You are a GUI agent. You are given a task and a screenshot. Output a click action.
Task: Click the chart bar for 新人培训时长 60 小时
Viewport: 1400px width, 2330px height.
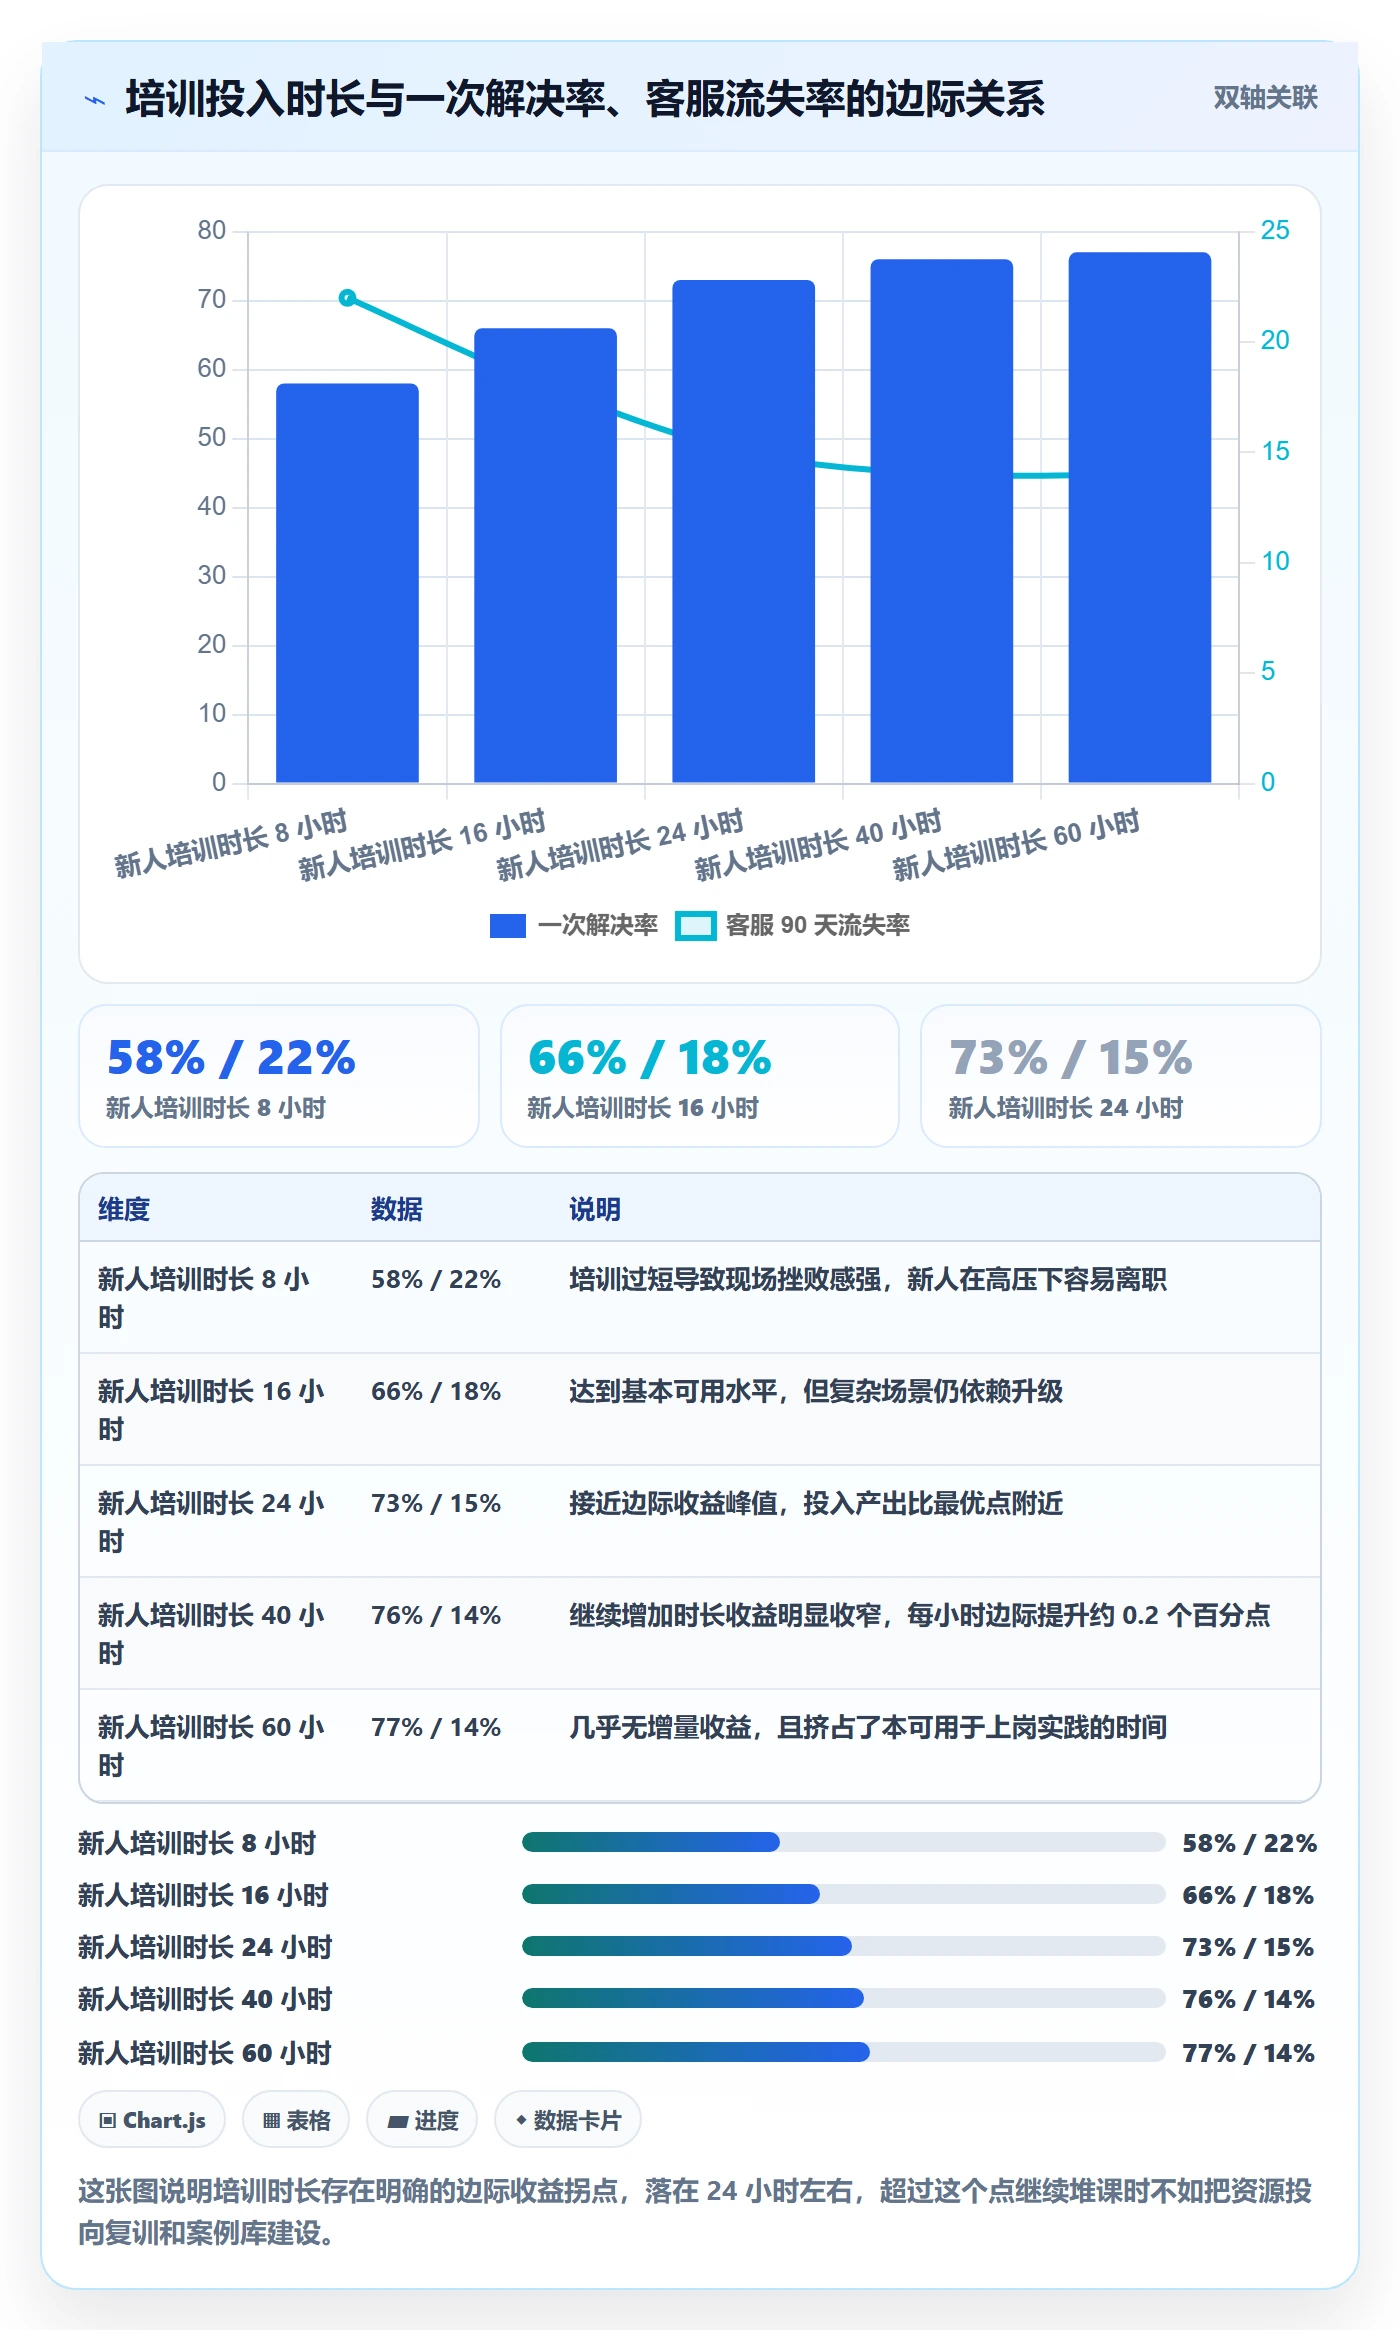tap(1139, 517)
